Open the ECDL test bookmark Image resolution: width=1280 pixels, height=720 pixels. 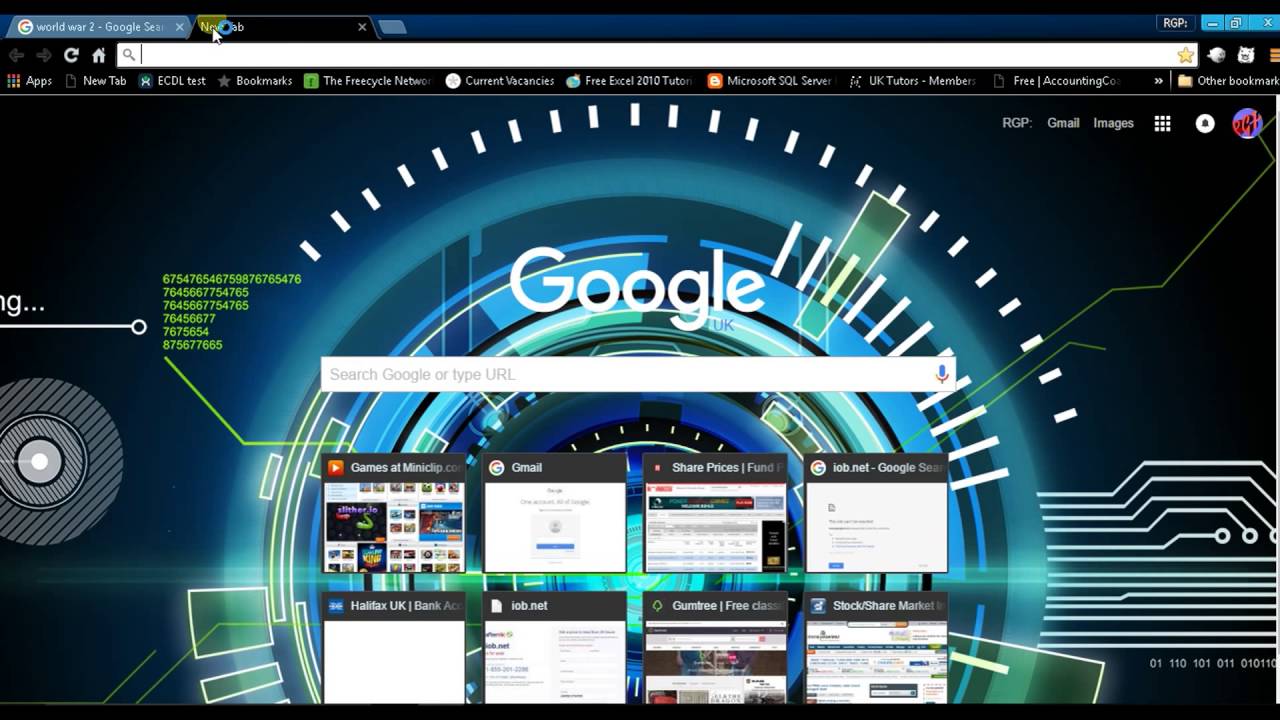tap(172, 81)
